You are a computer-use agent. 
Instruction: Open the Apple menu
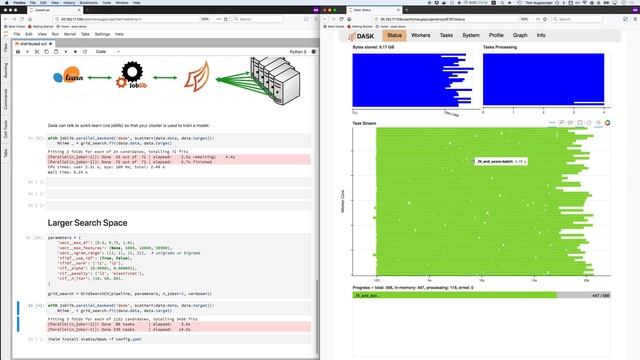6,2
